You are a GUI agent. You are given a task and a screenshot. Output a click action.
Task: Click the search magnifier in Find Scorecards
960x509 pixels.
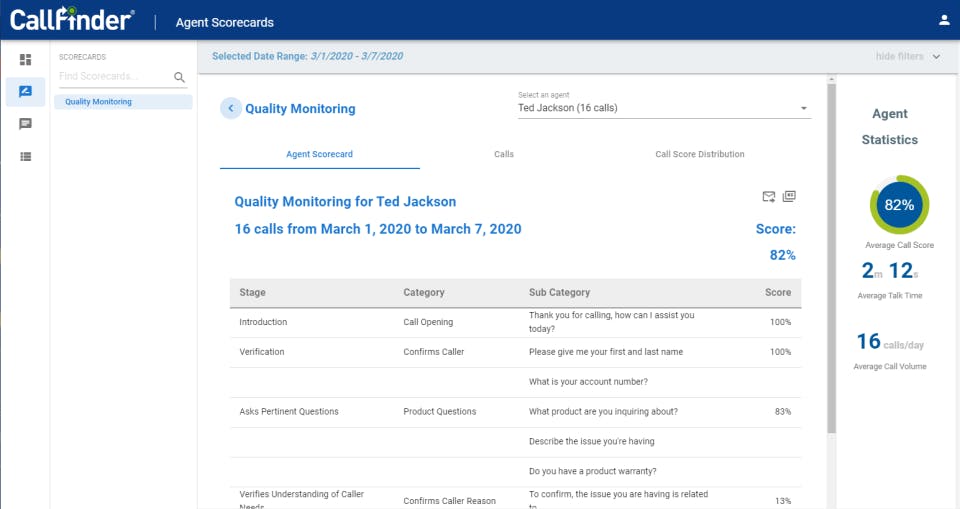point(180,77)
